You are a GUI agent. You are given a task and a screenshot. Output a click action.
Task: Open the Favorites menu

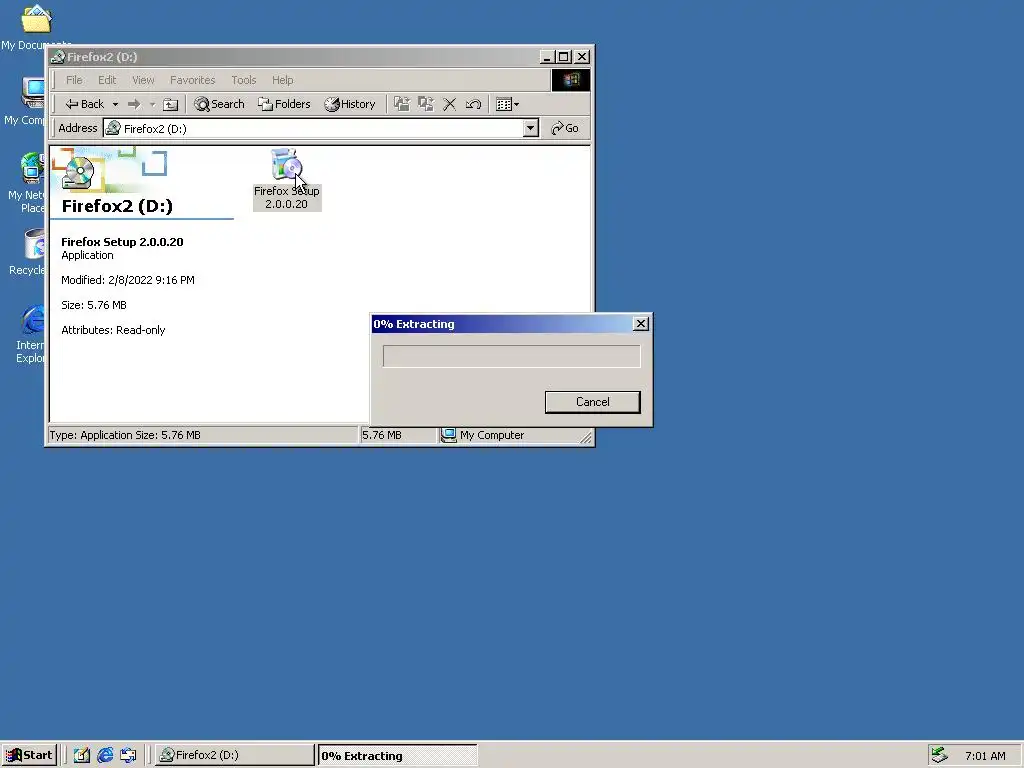(x=193, y=80)
